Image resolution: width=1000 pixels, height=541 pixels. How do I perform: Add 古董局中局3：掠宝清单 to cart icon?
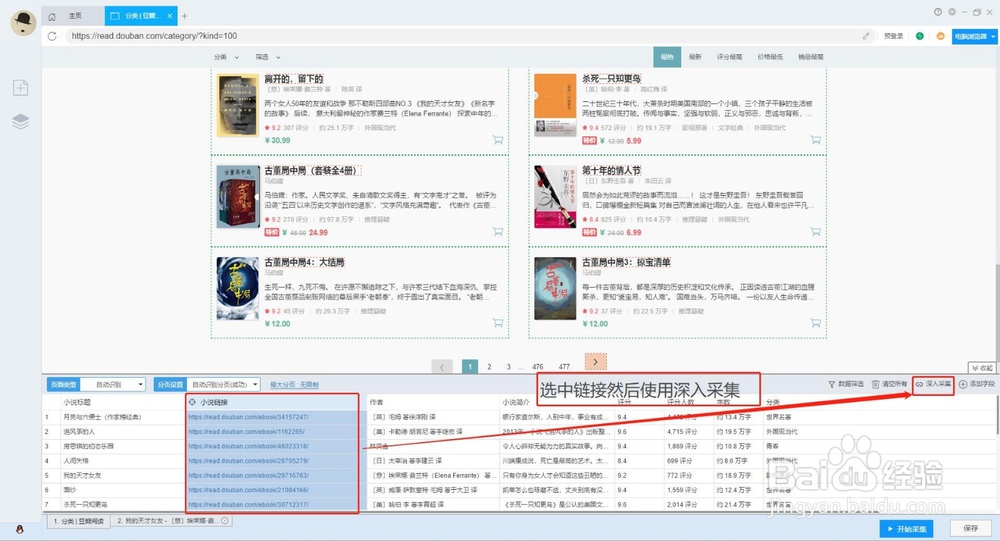(816, 323)
